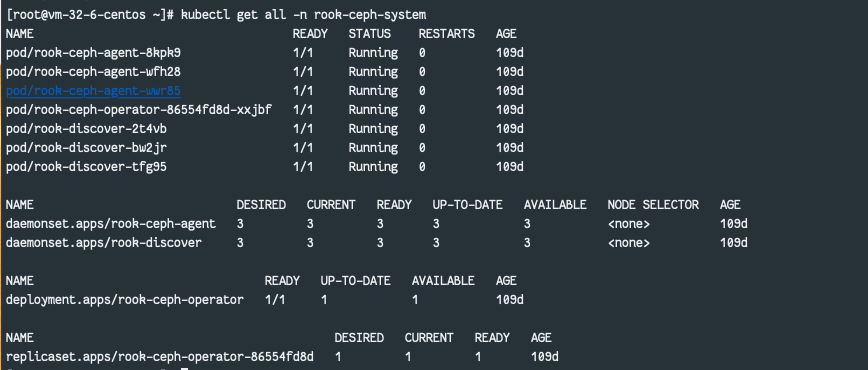The width and height of the screenshot is (868, 370).
Task: Click daemonset.apps/rook-ceph-agent name
Action: point(111,224)
